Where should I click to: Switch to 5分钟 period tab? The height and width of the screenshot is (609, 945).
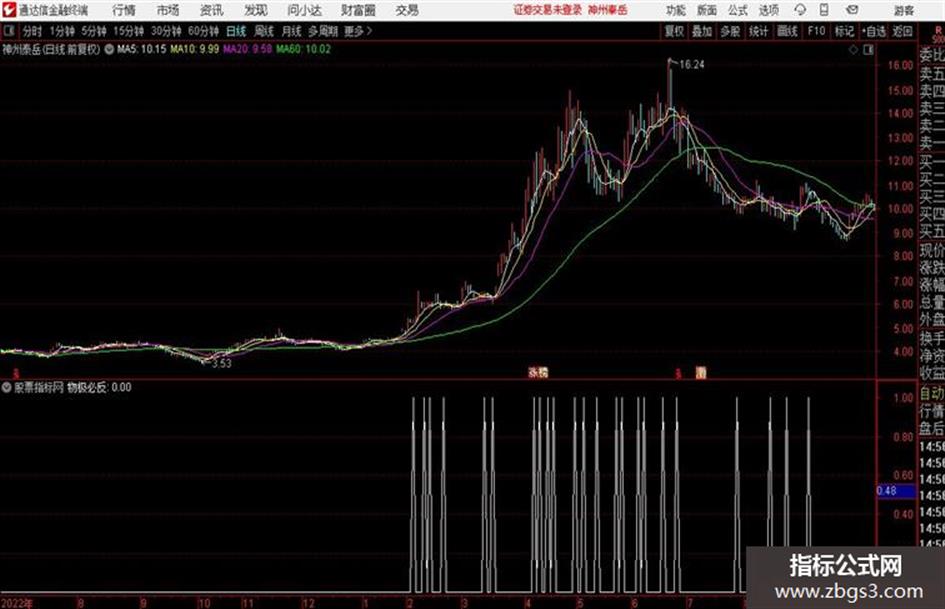93,31
